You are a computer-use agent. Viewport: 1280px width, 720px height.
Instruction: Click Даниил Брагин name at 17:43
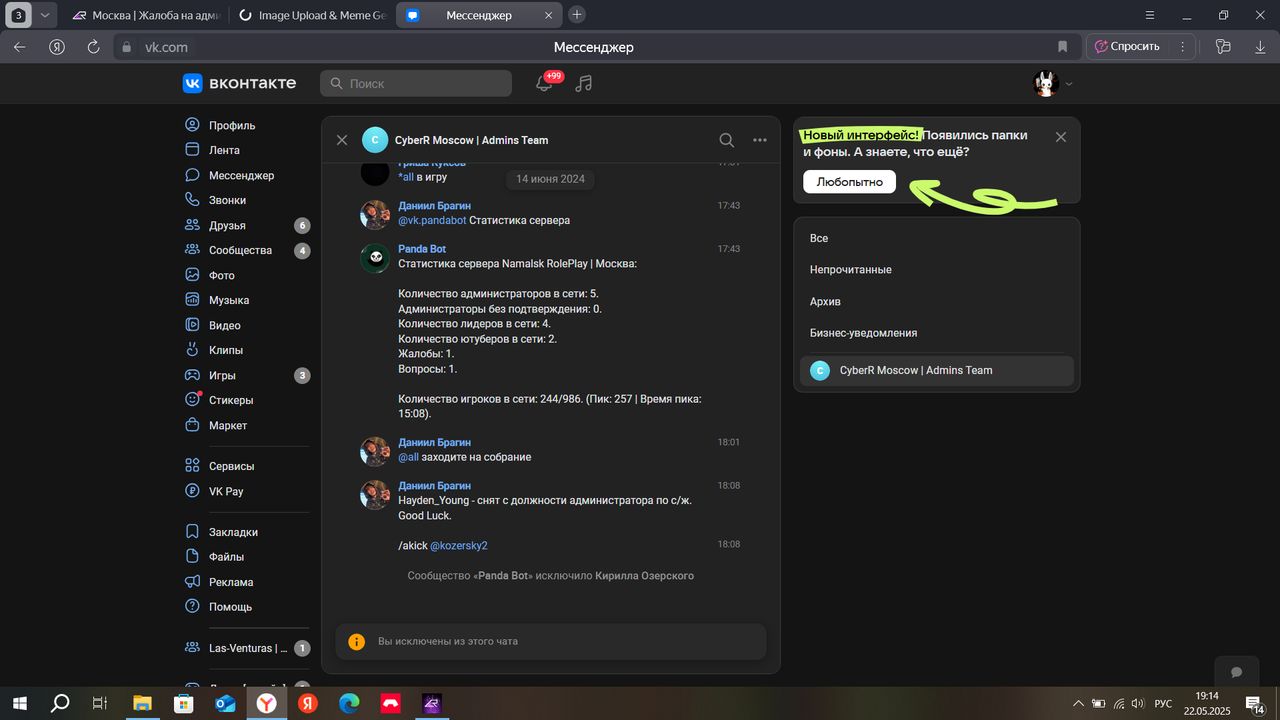click(x=434, y=206)
